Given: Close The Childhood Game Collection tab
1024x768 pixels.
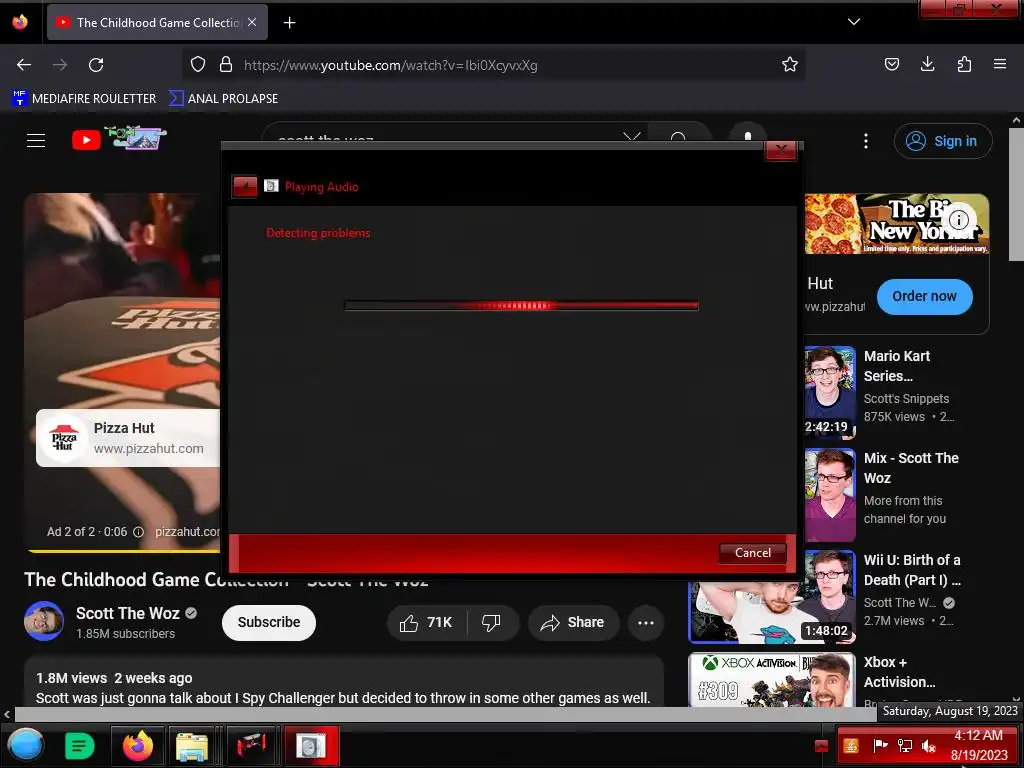Looking at the screenshot, I should pos(252,22).
